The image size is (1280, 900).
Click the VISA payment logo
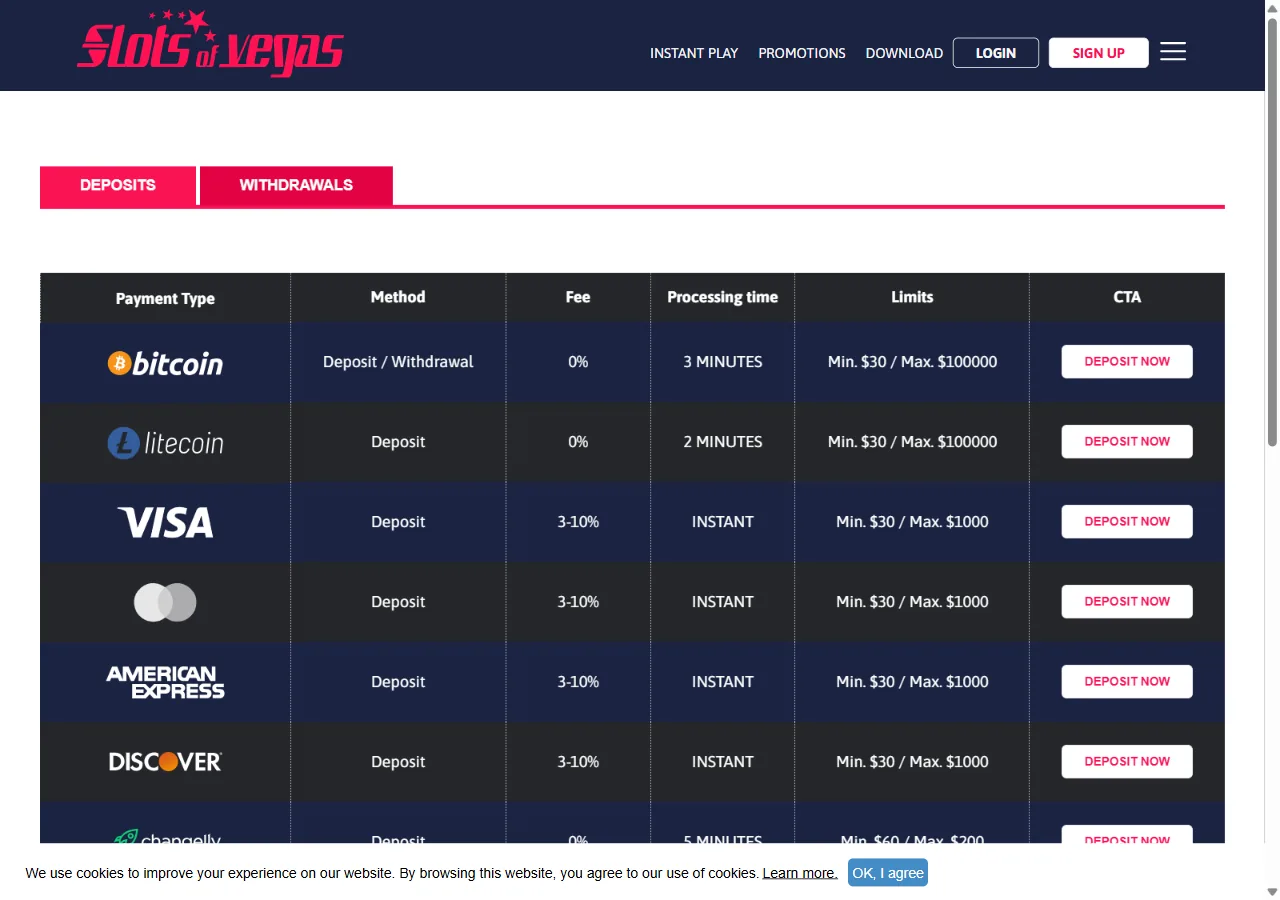click(x=165, y=522)
